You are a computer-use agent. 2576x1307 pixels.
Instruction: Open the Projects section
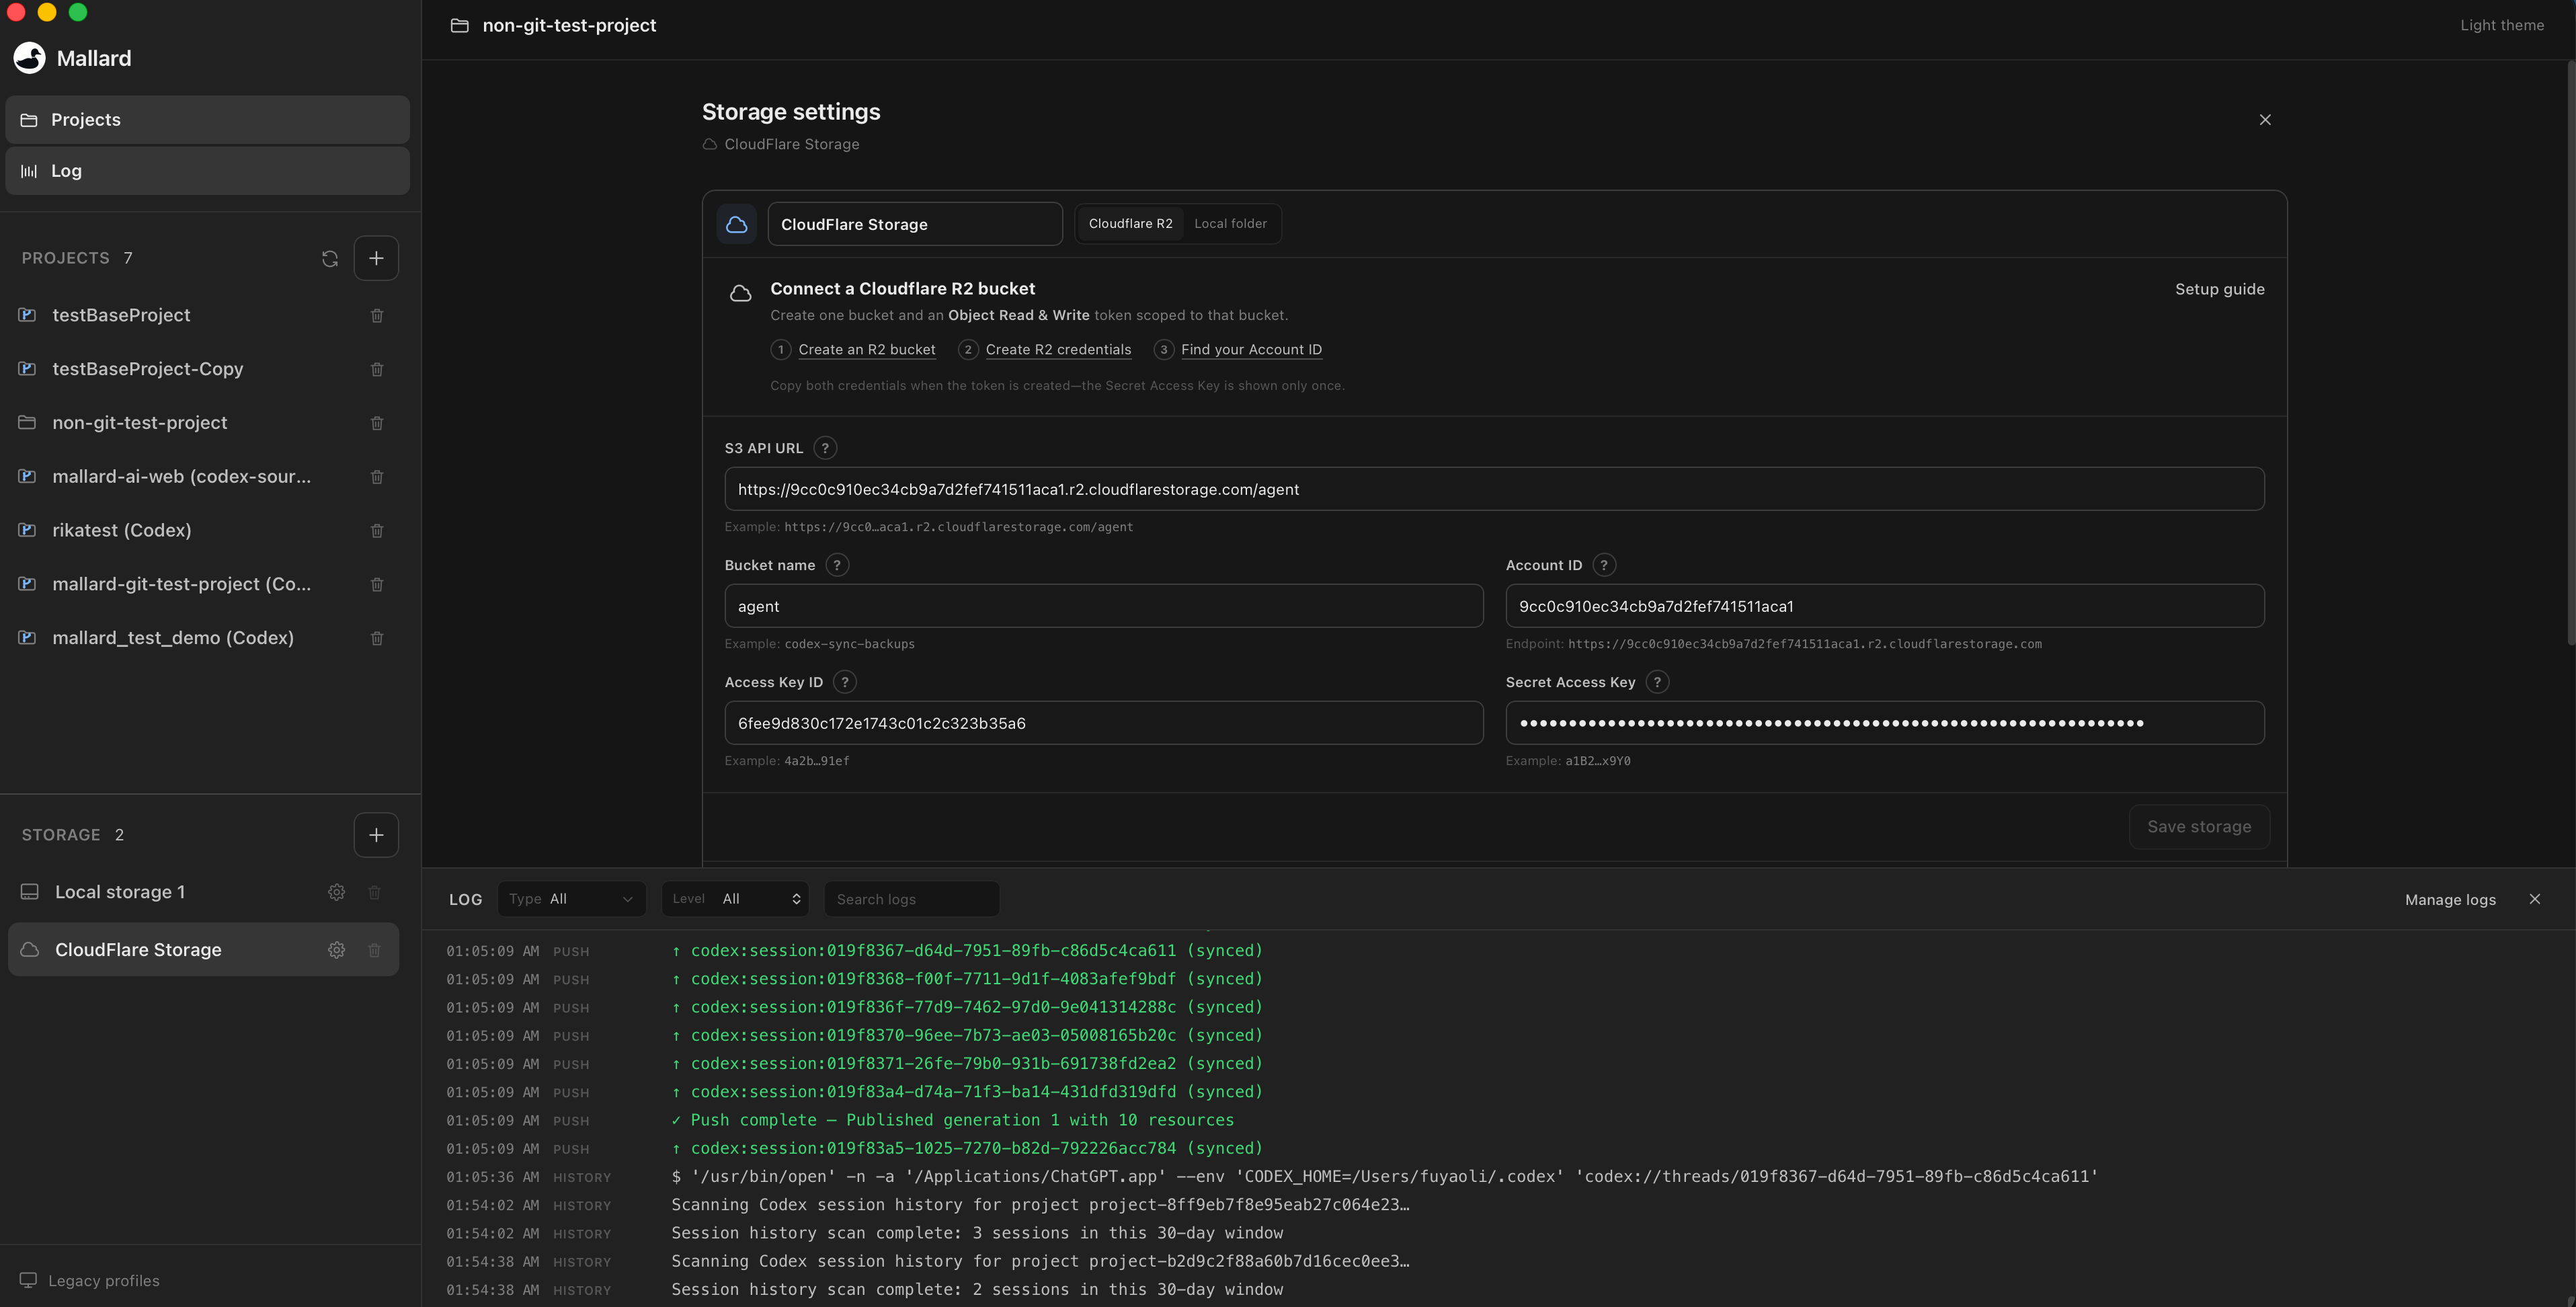pos(207,119)
